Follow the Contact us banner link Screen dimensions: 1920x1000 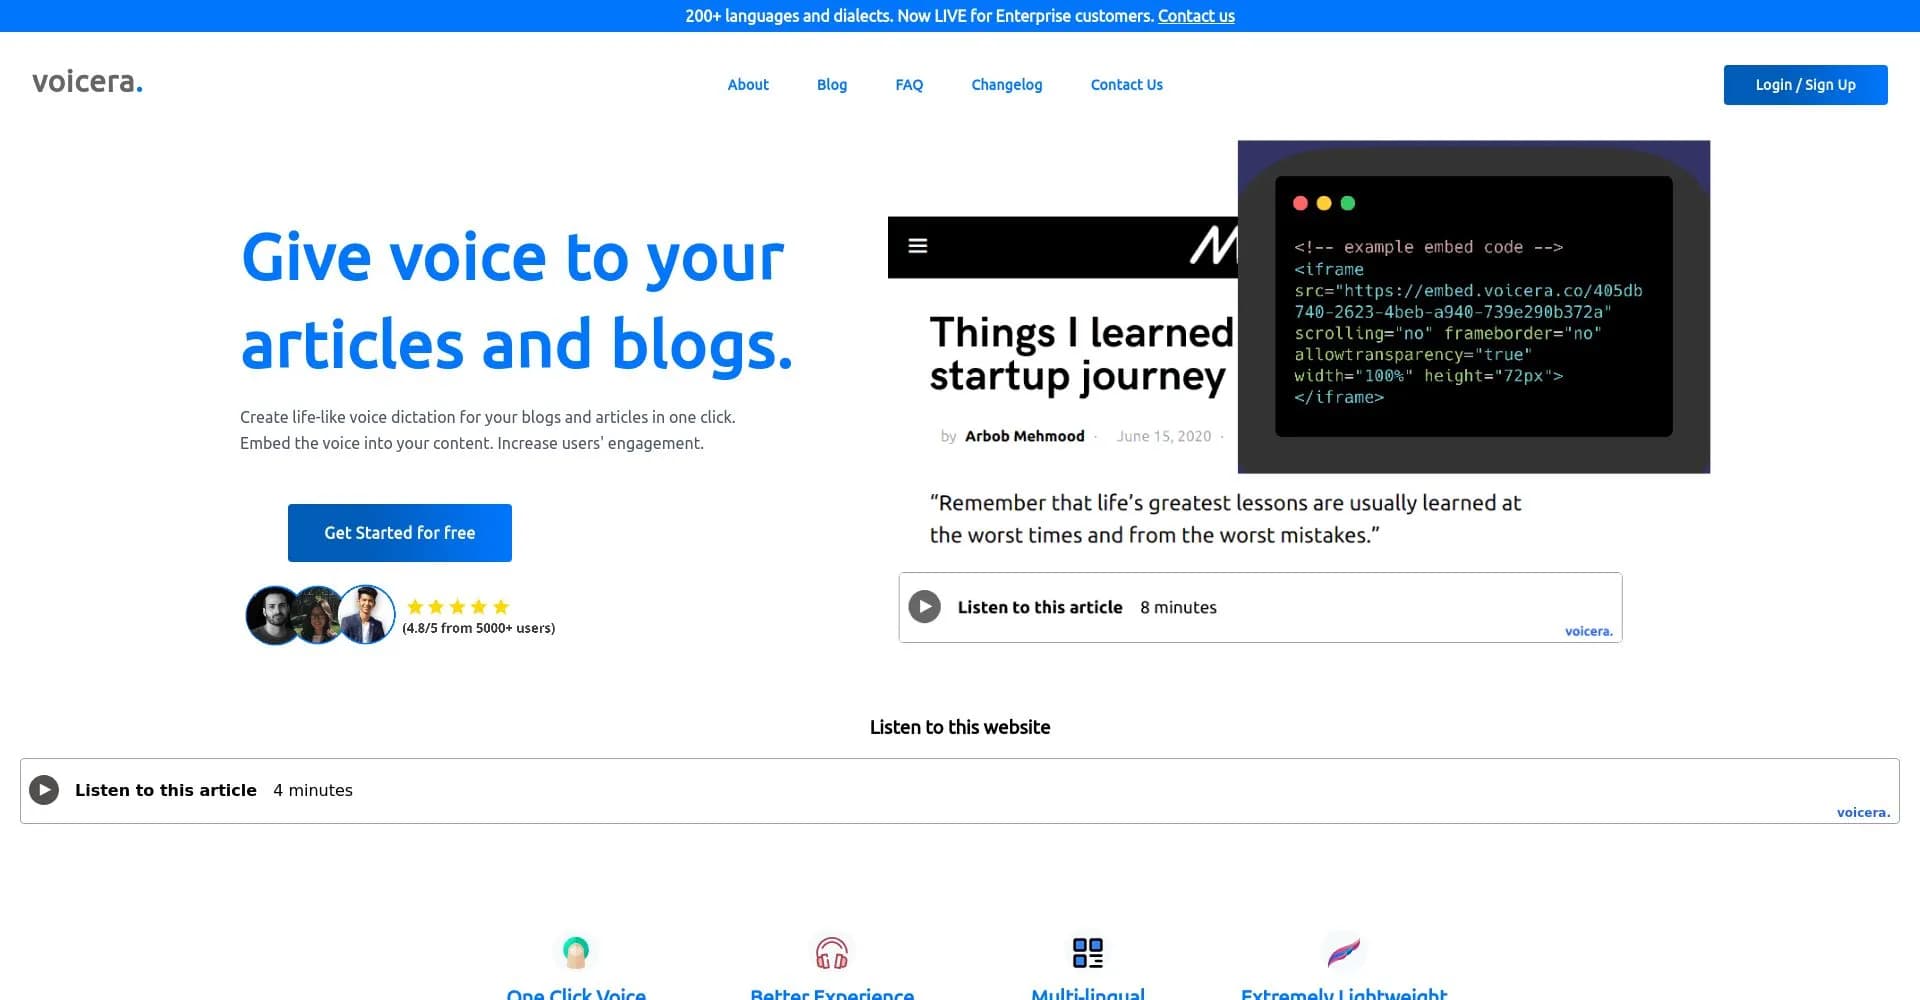(x=1196, y=16)
